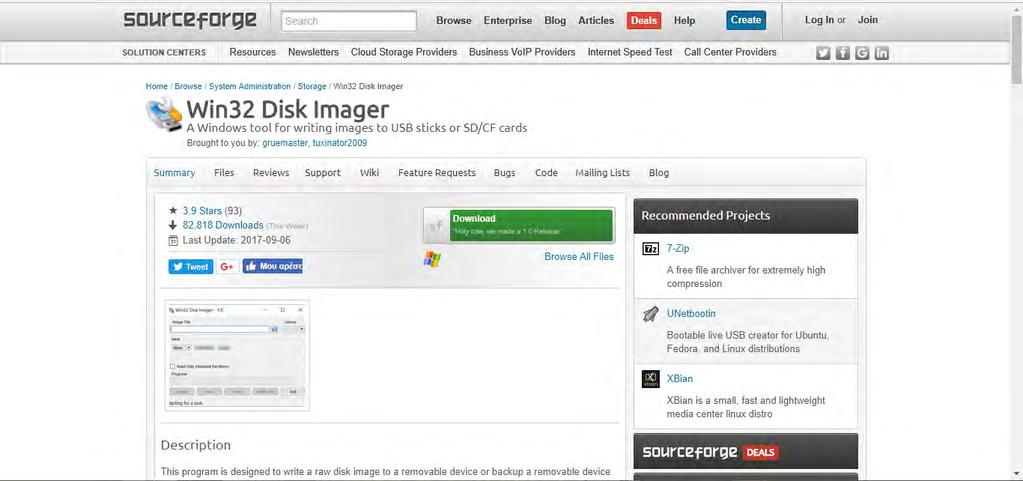This screenshot has width=1023, height=481.
Task: Switch to the Support tab
Action: 322,173
